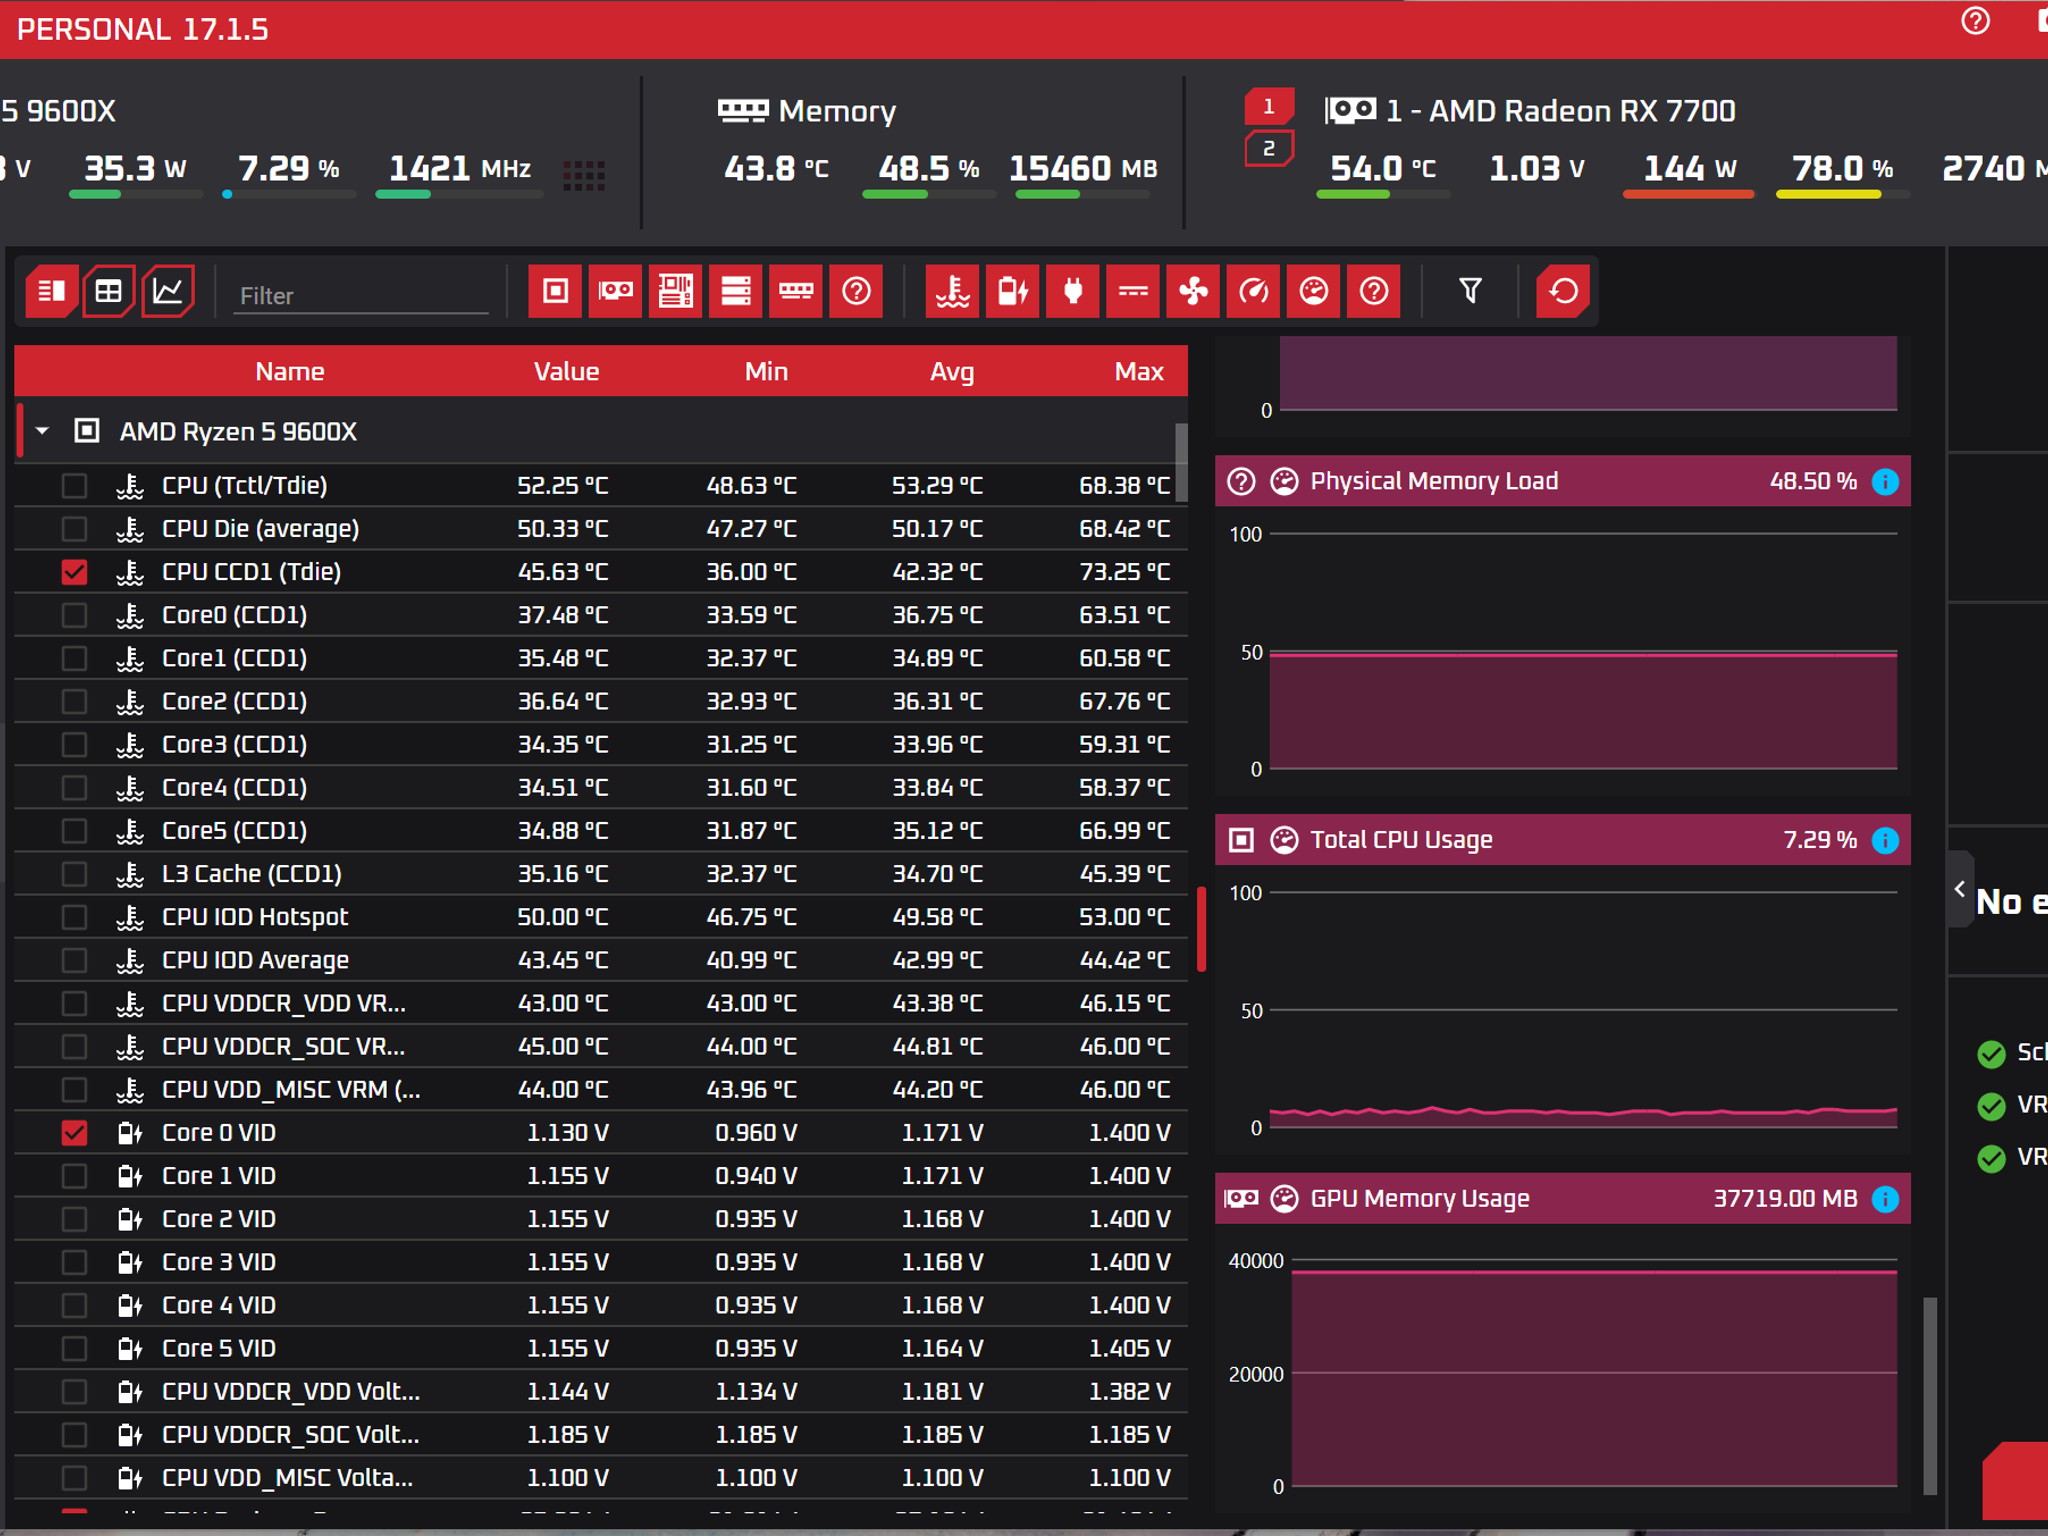The width and height of the screenshot is (2048, 1536).
Task: Toggle the question-mark filter beside the memory filter
Action: (x=856, y=291)
